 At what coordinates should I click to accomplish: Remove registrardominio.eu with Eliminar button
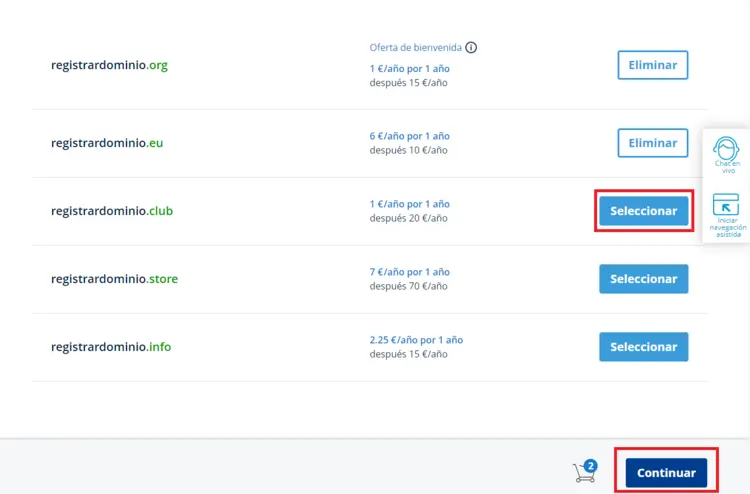[x=652, y=143]
